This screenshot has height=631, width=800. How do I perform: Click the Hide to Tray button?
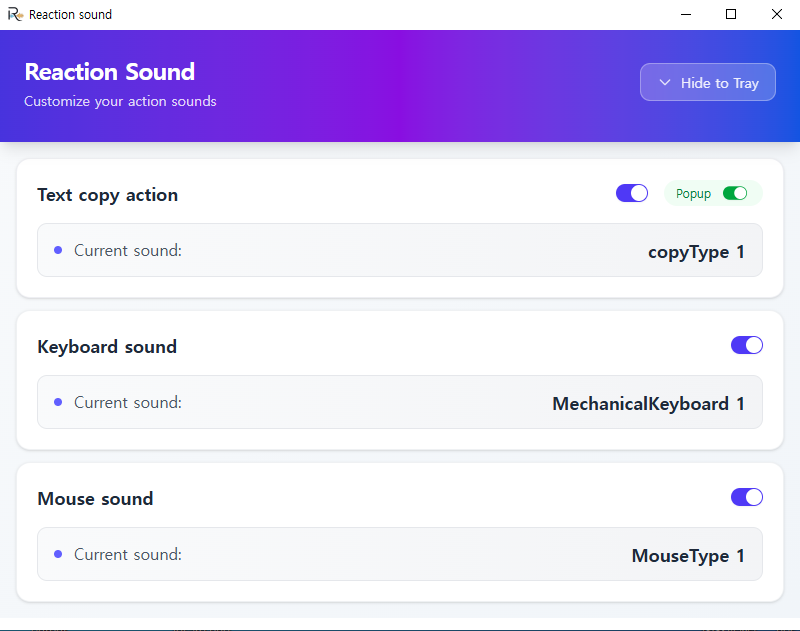[708, 83]
